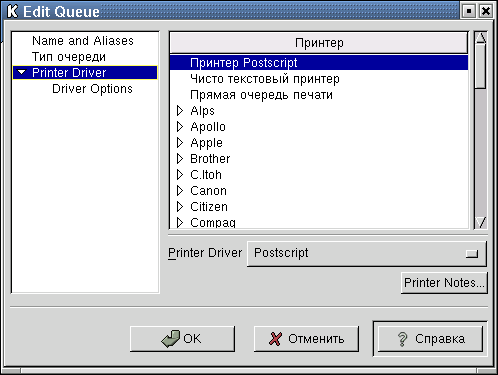
Task: Collapse the Printer Driver tree arrow
Action: tap(22, 72)
